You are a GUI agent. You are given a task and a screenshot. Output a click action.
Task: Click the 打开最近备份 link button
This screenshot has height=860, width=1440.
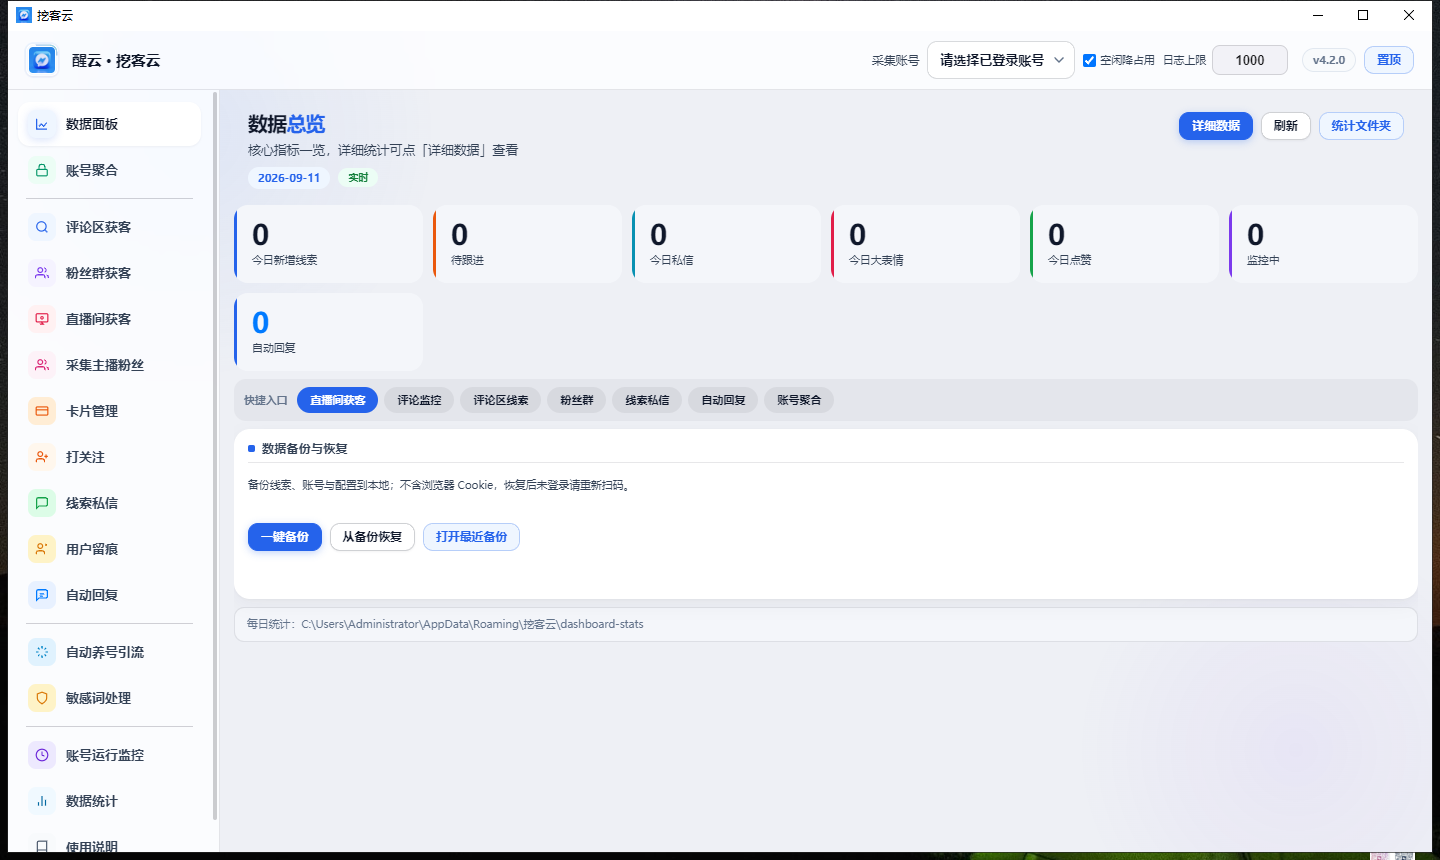tap(471, 537)
